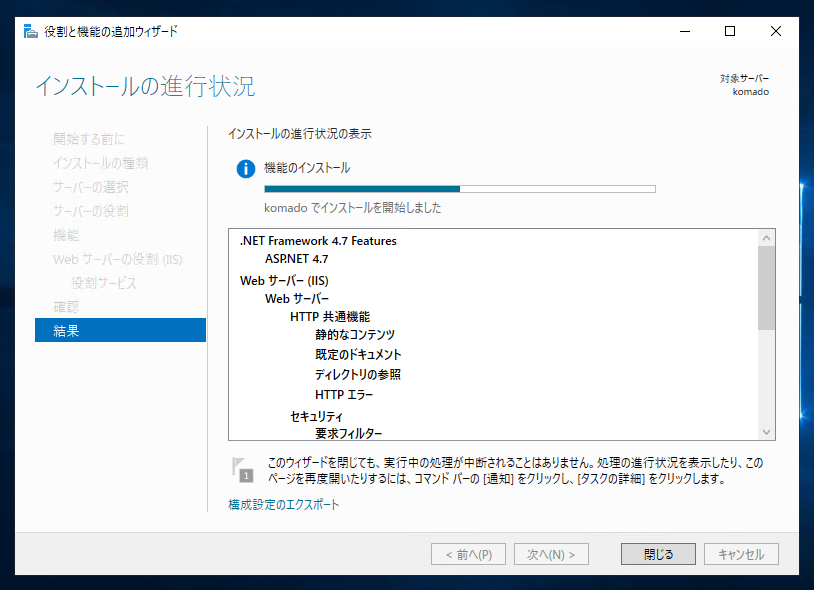Click the 機能のインストール status text
Screen dimensions: 814x590
coord(307,168)
